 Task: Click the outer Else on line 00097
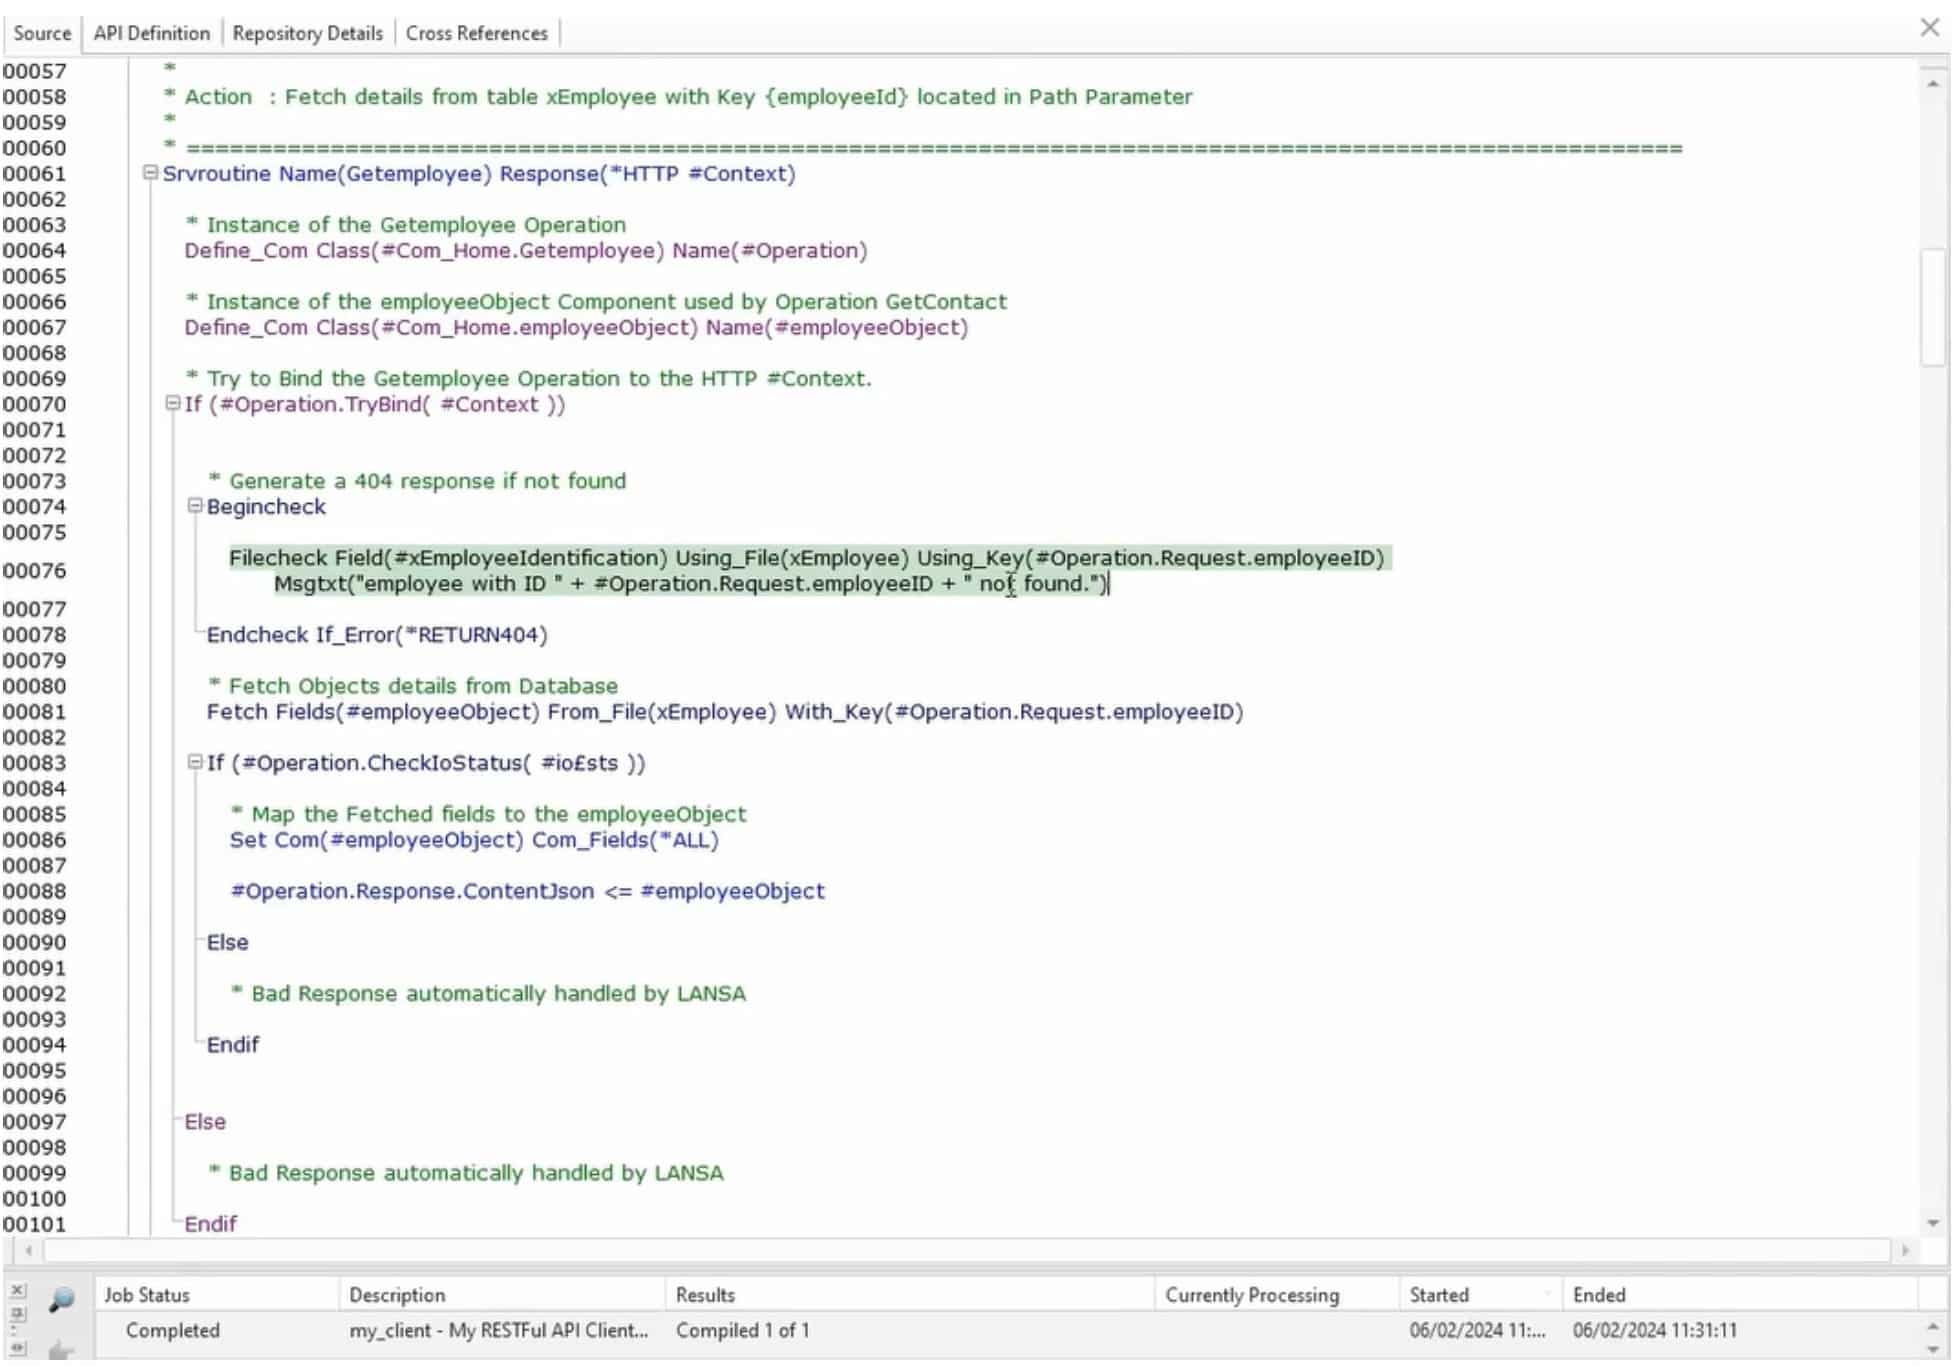pos(205,1122)
